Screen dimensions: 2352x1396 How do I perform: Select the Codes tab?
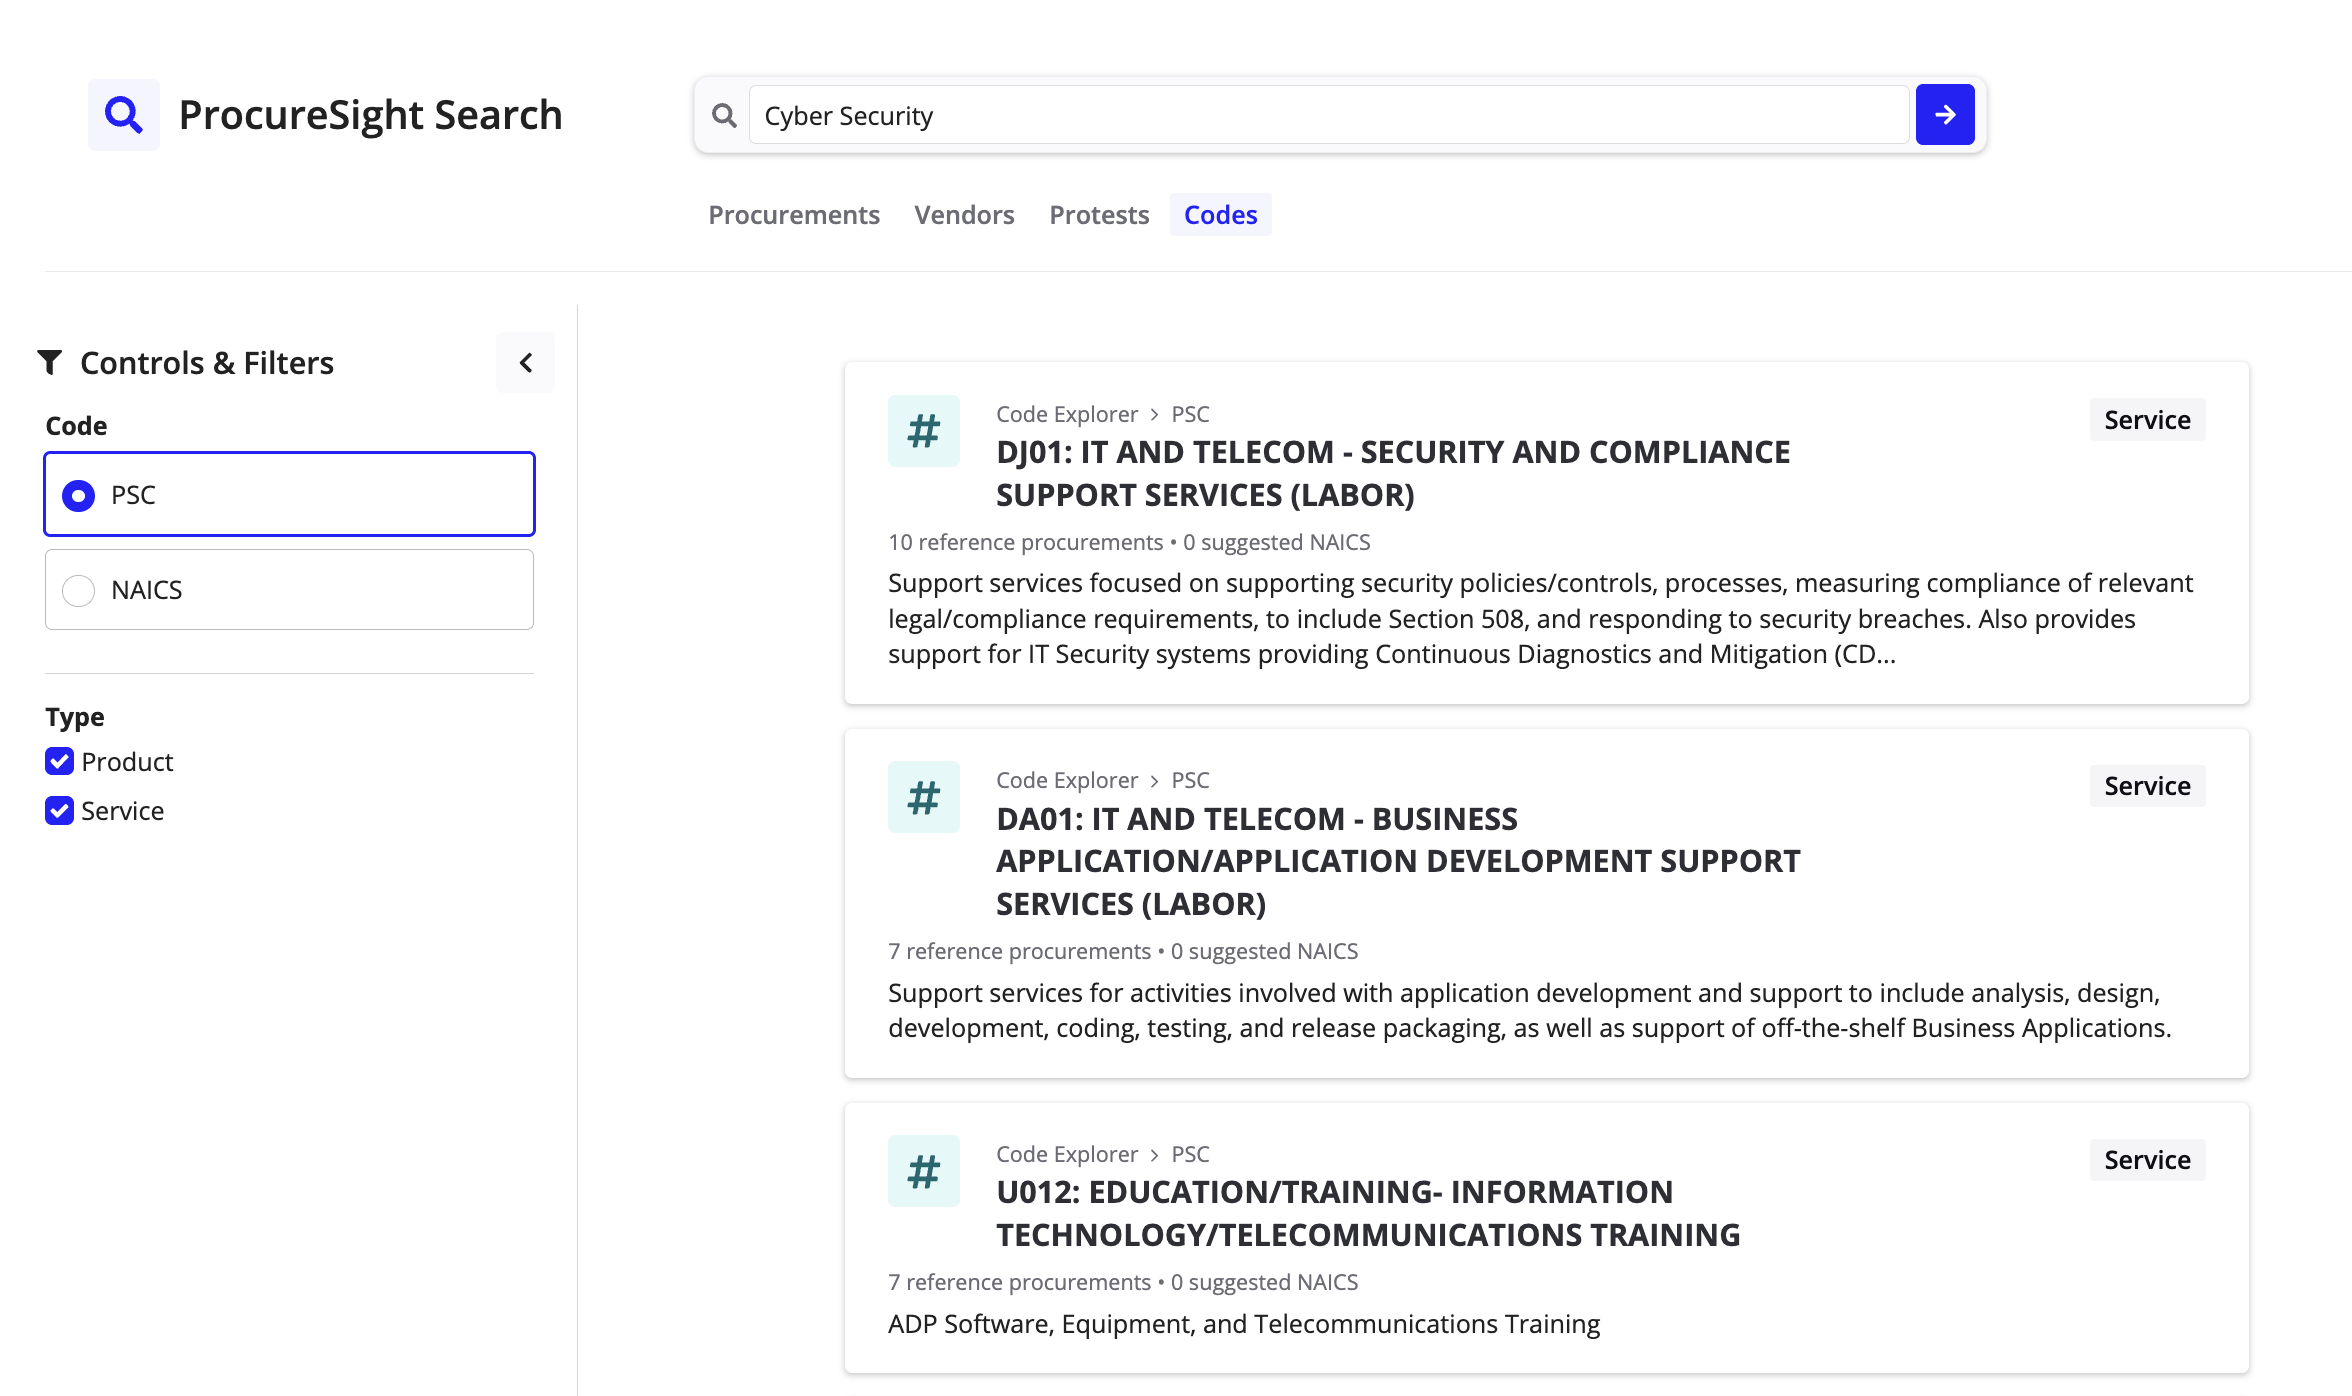point(1220,215)
